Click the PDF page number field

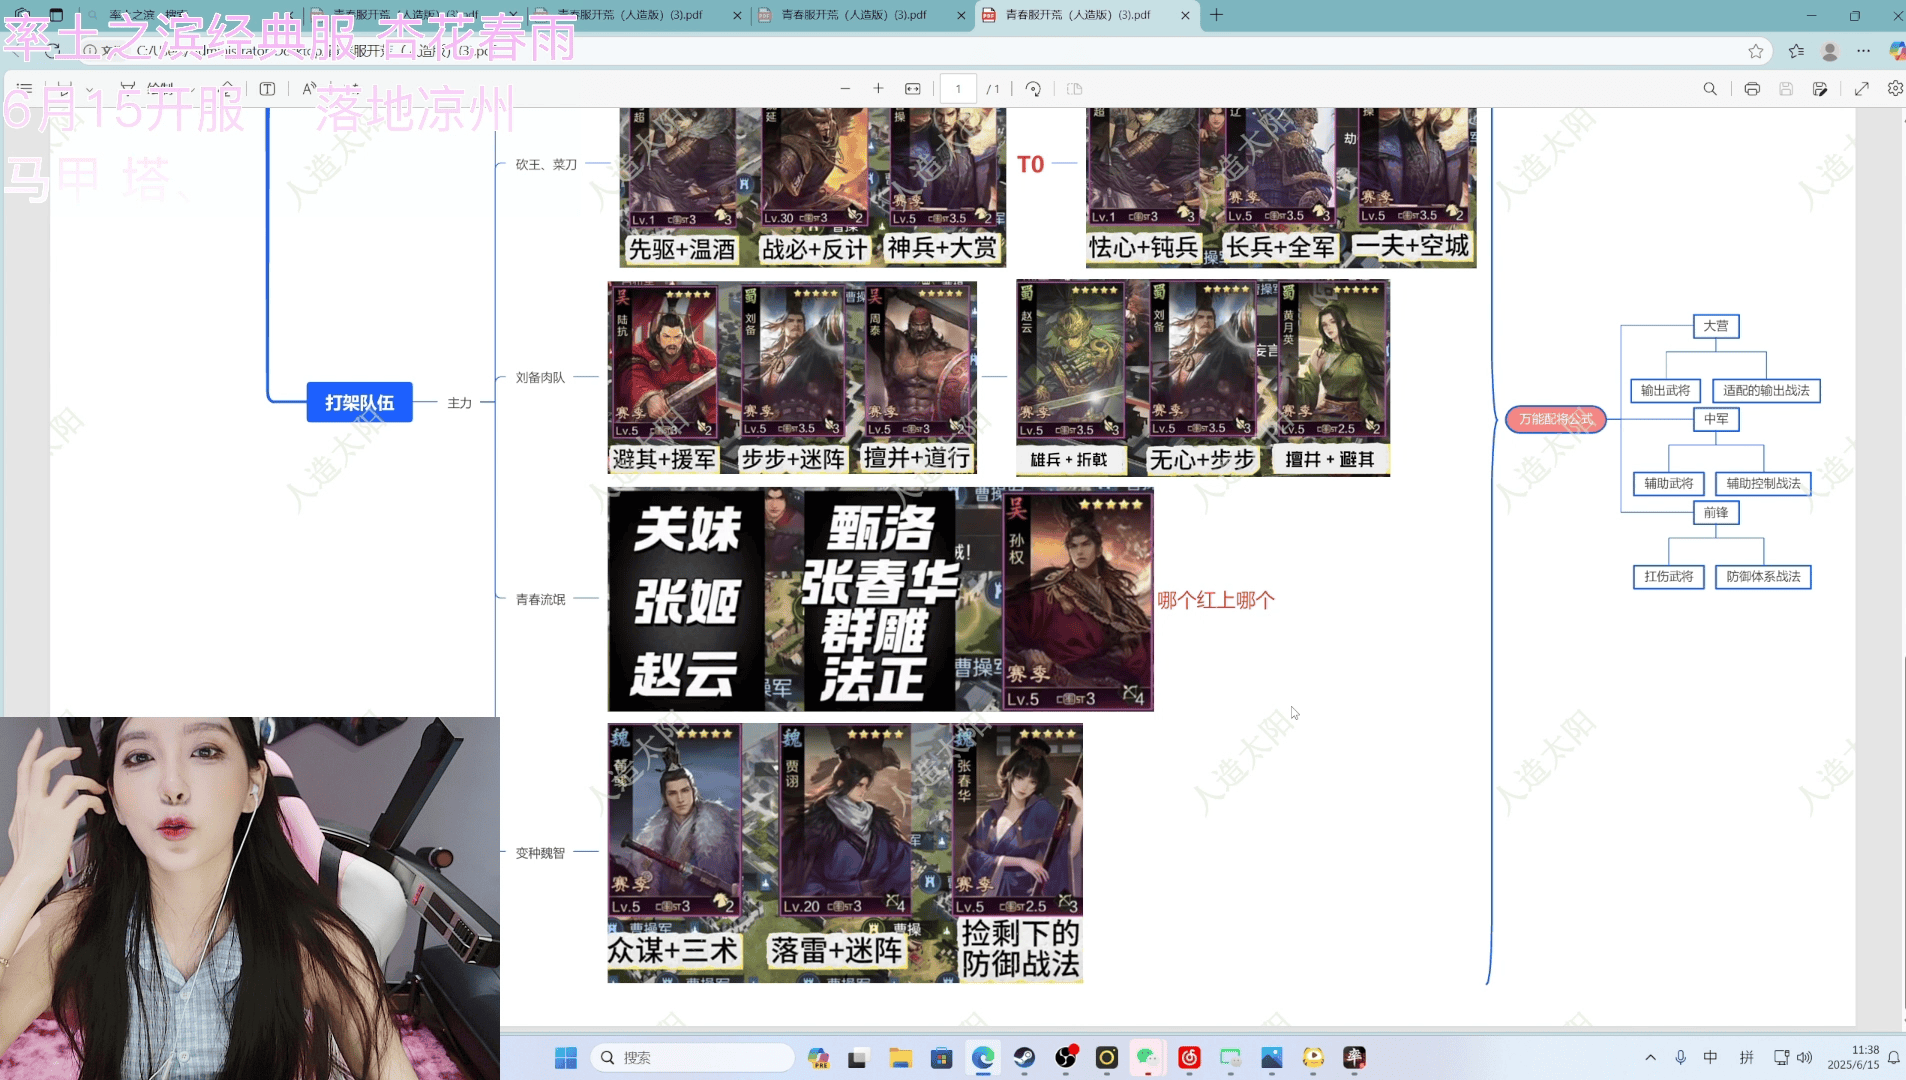(958, 89)
